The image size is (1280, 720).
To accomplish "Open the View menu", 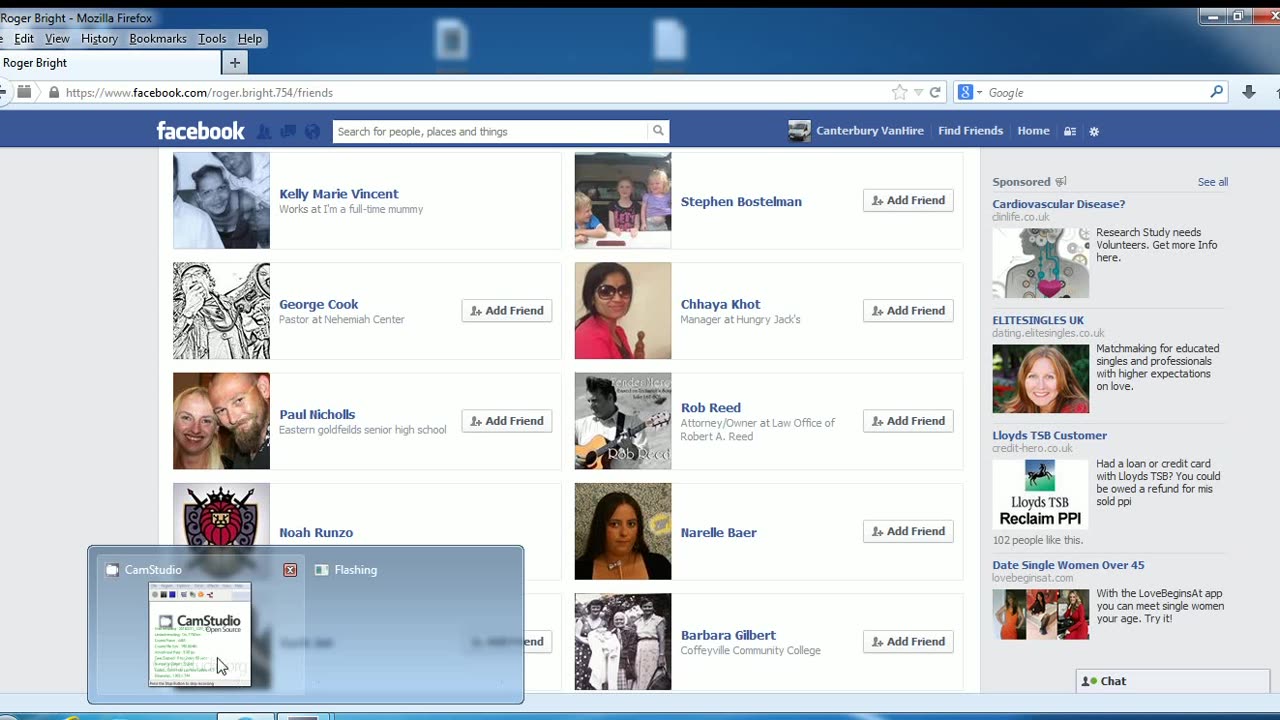I will (57, 39).
